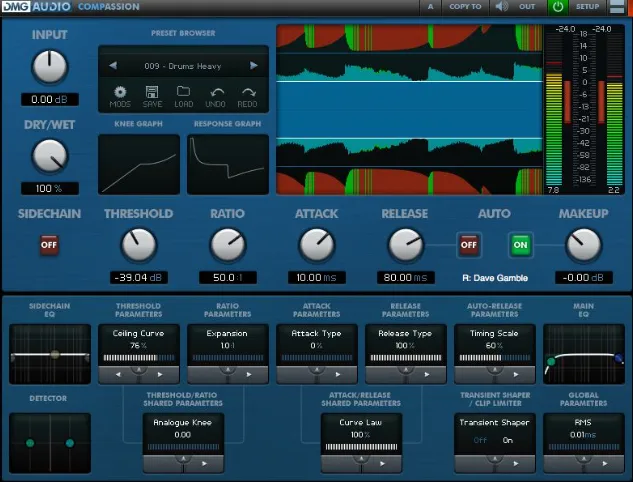
Task: Click the A preset slot button
Action: [430, 7]
